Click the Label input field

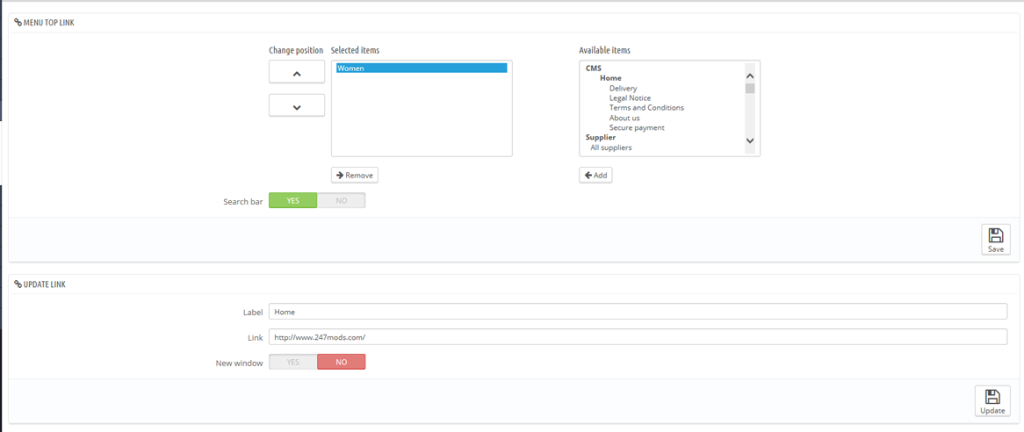[637, 311]
